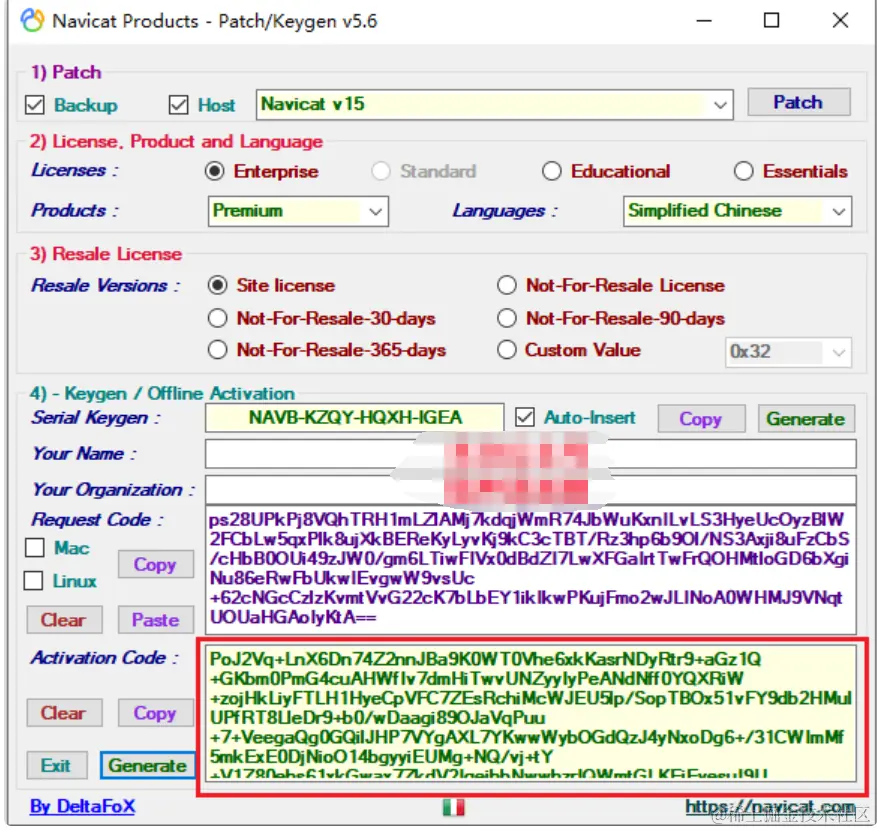This screenshot has width=877, height=831.
Task: Open the 0x32 custom value dropdown
Action: (788, 352)
